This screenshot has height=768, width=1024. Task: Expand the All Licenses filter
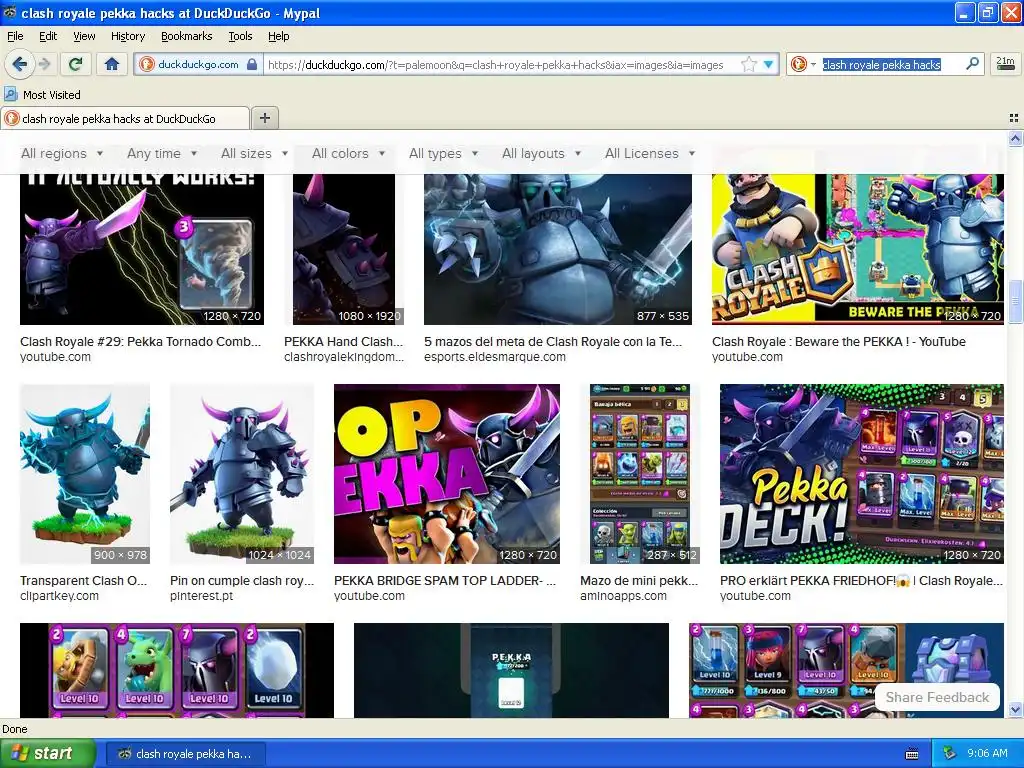coord(650,153)
